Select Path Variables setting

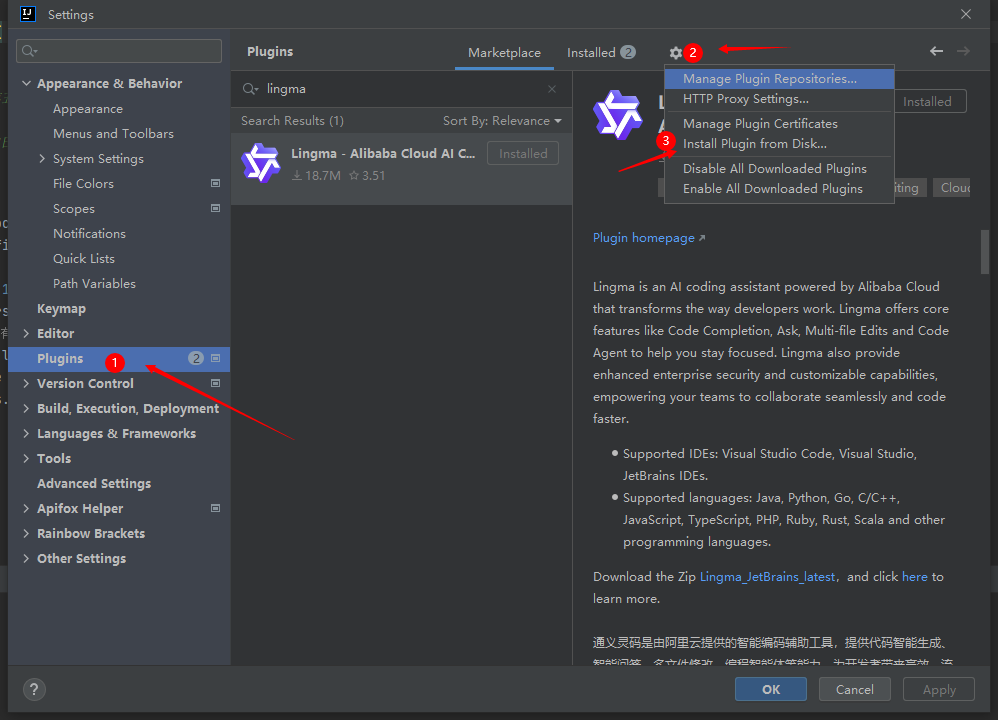click(94, 283)
